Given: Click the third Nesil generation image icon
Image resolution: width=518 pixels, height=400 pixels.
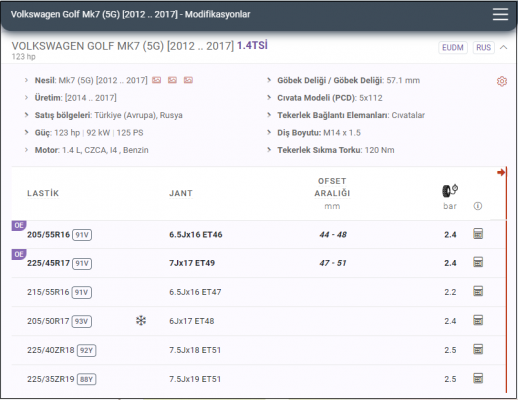Looking at the screenshot, I should (188, 80).
